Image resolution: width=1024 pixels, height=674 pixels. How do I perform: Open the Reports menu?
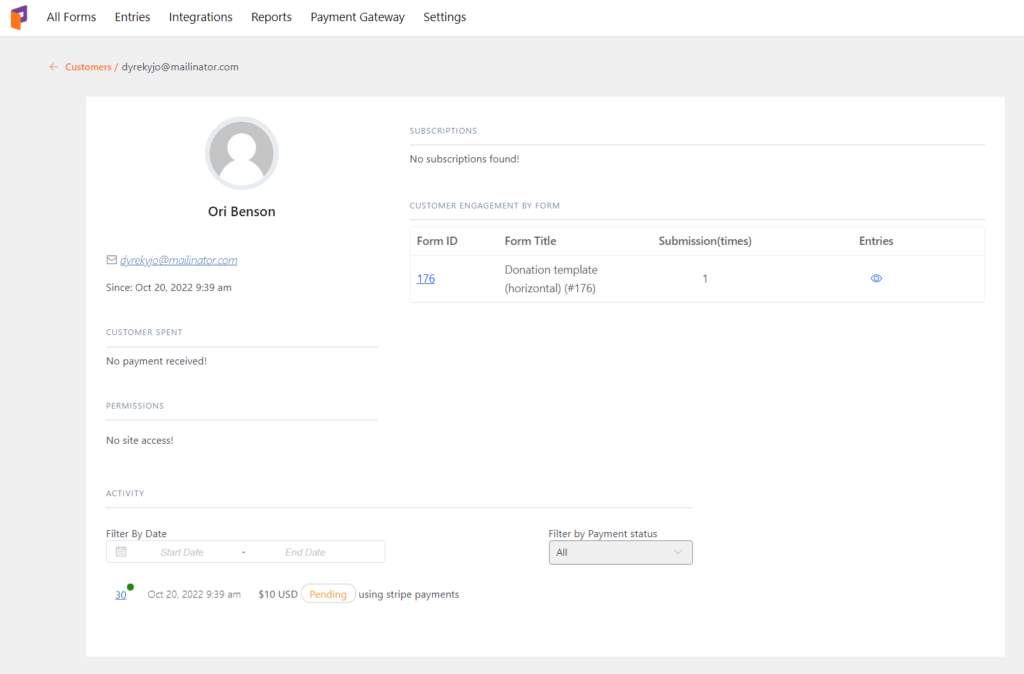point(271,17)
